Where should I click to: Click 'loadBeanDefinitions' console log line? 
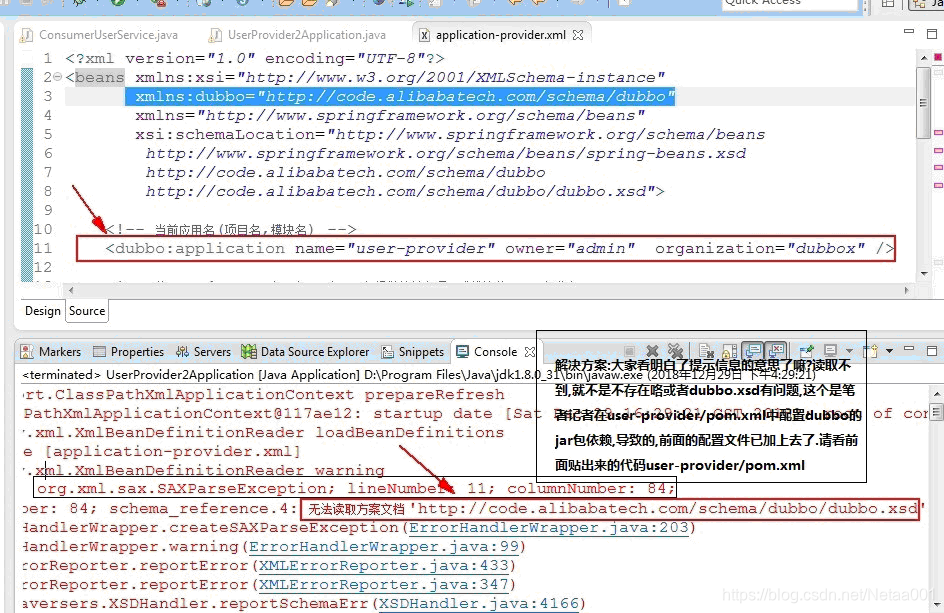point(264,433)
